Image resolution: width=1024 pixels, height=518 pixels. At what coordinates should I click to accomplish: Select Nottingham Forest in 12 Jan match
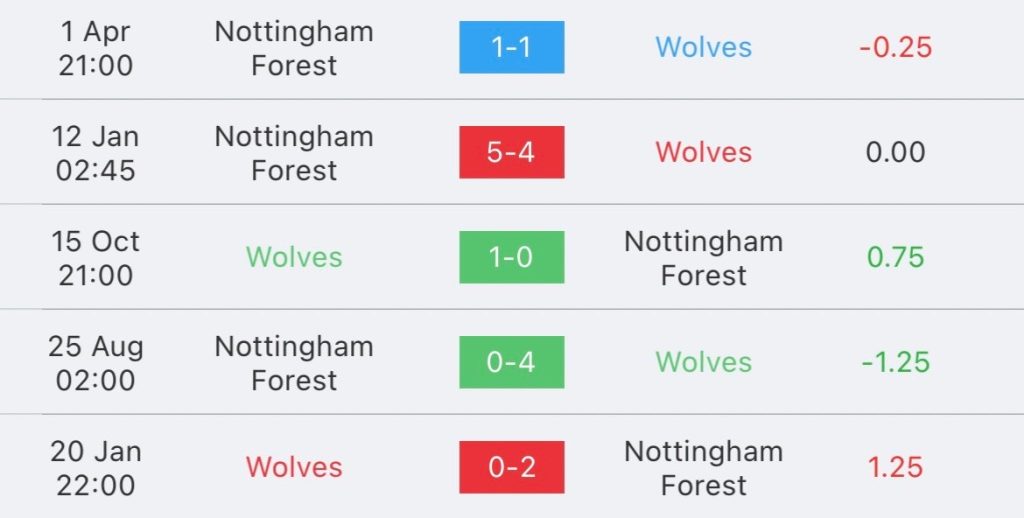point(294,154)
